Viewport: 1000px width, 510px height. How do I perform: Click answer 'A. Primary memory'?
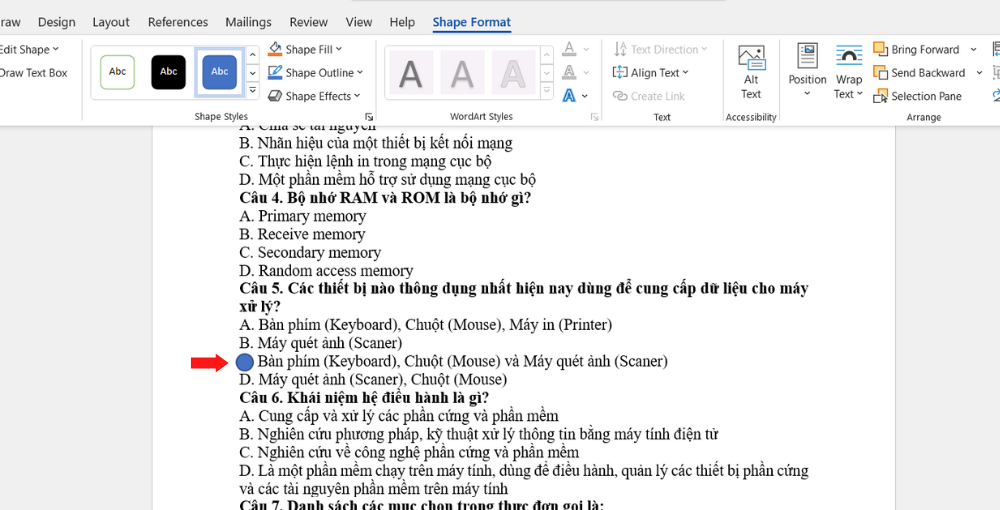point(303,216)
